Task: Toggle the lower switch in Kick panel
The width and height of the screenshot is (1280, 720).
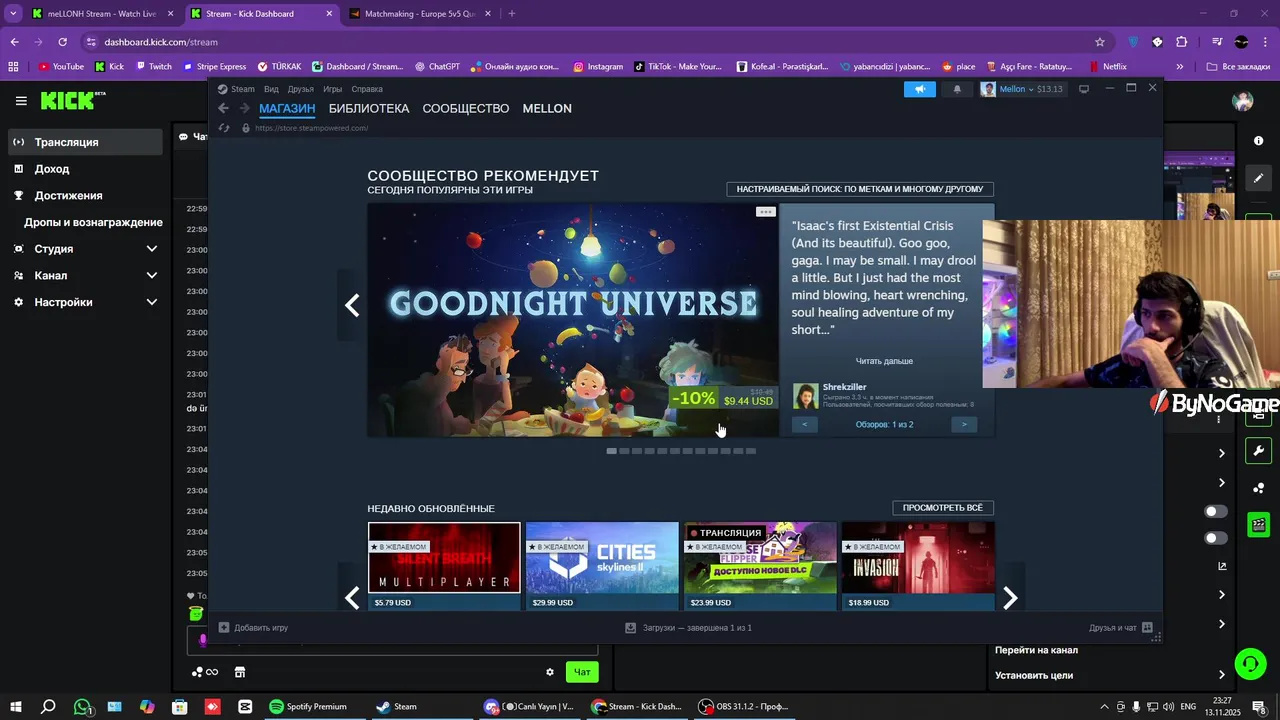Action: click(x=1216, y=538)
